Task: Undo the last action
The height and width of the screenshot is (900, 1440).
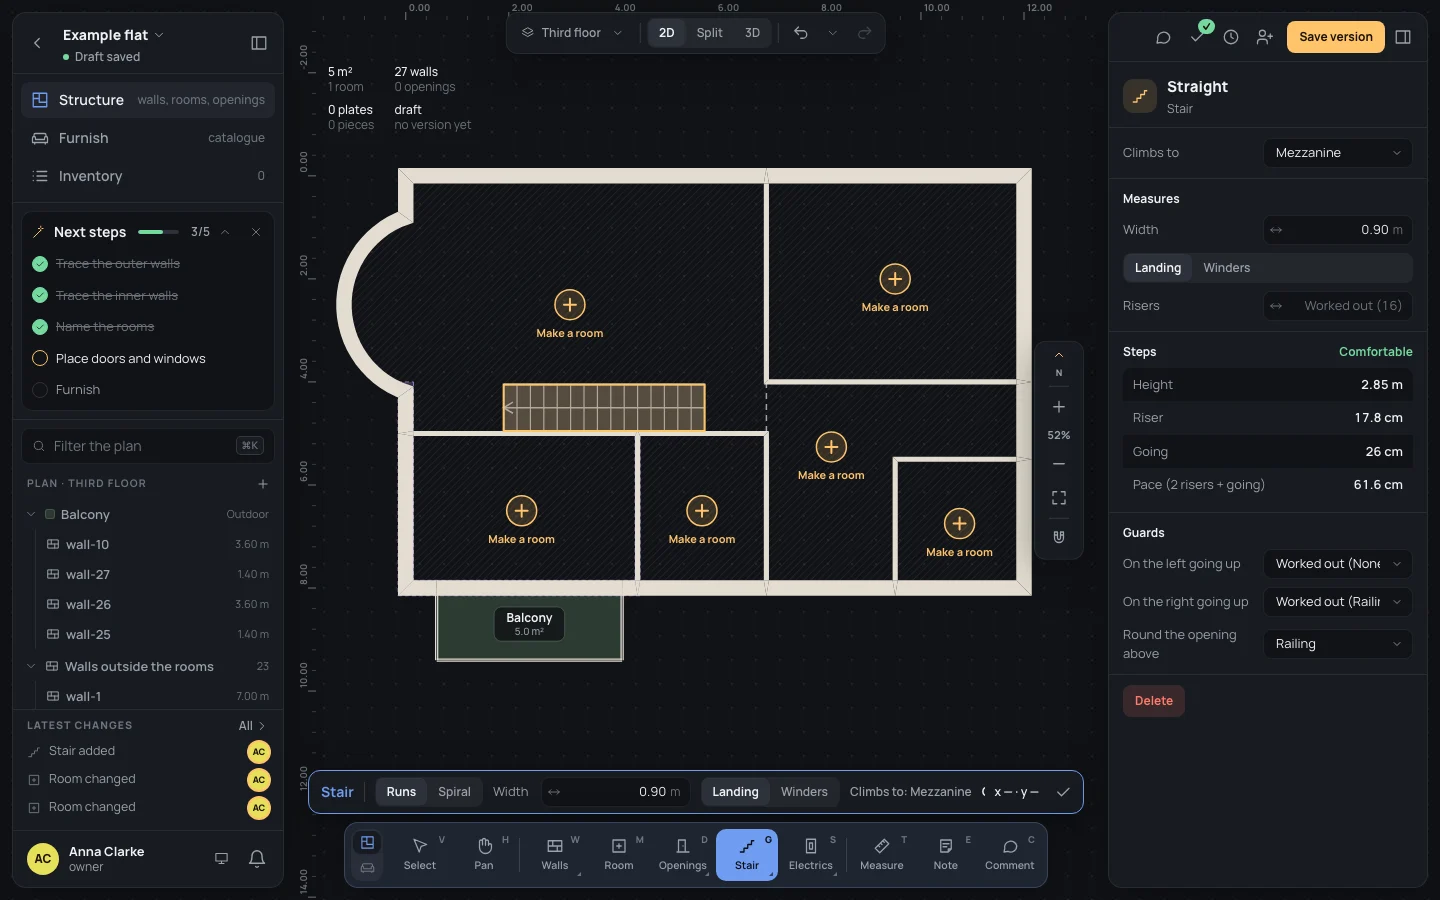Action: coord(801,33)
